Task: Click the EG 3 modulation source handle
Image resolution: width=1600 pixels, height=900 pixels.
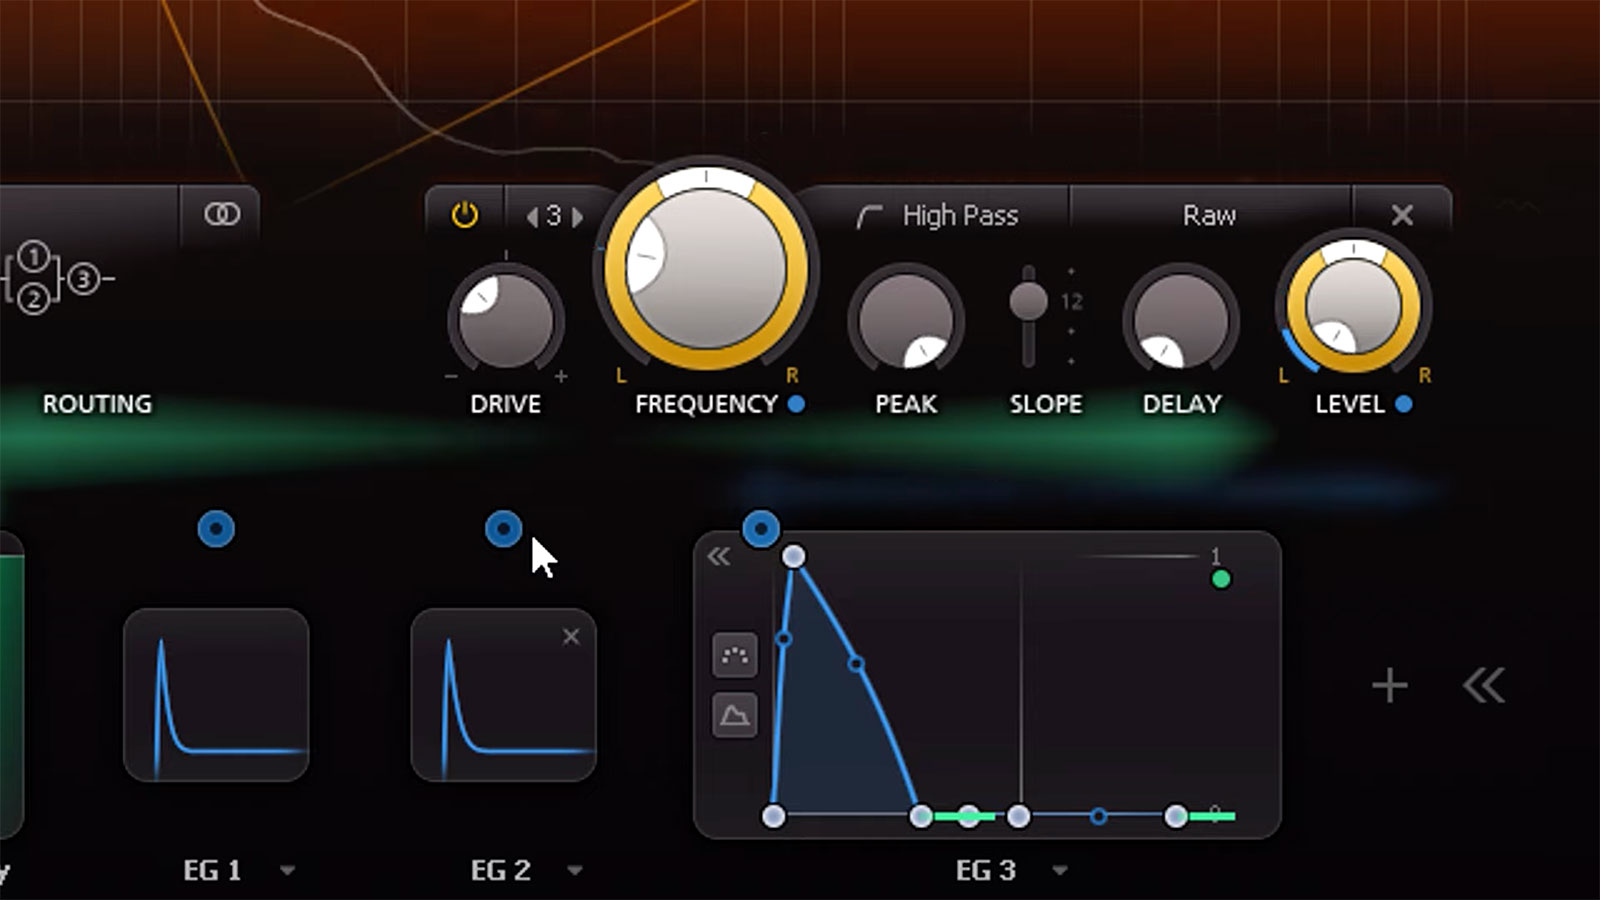Action: pyautogui.click(x=761, y=529)
